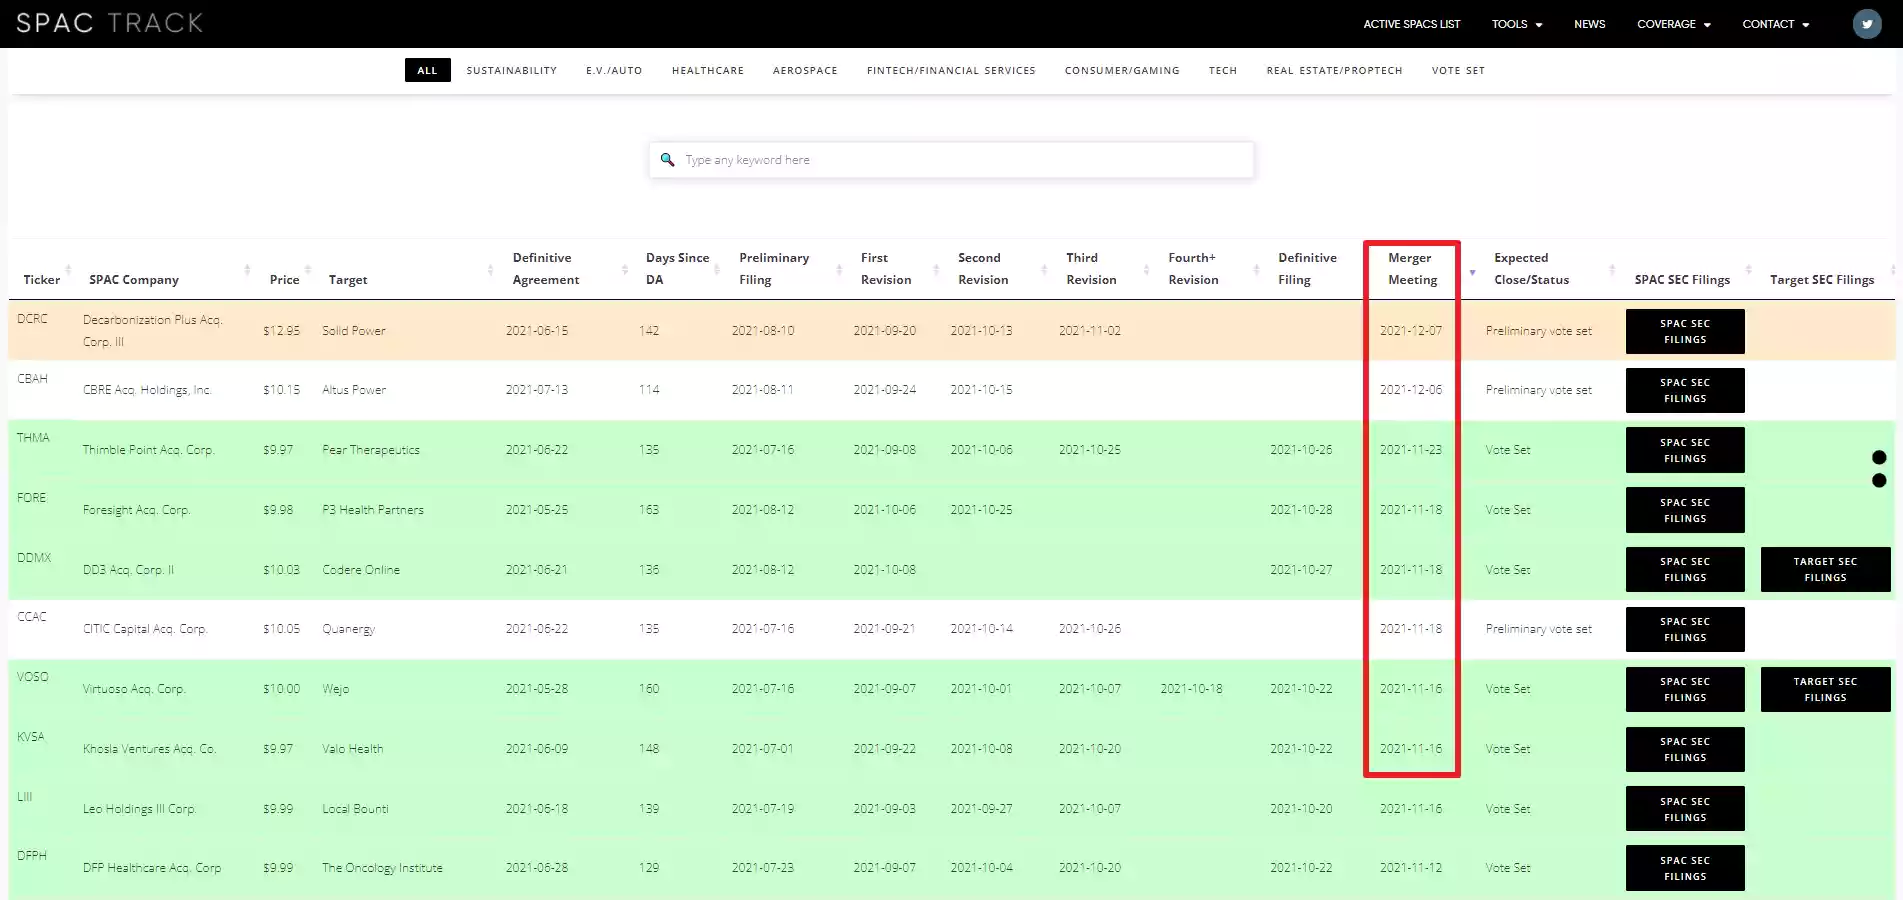The width and height of the screenshot is (1903, 900).
Task: Open SPAC SEC Filings for DCRC
Action: pyautogui.click(x=1685, y=331)
